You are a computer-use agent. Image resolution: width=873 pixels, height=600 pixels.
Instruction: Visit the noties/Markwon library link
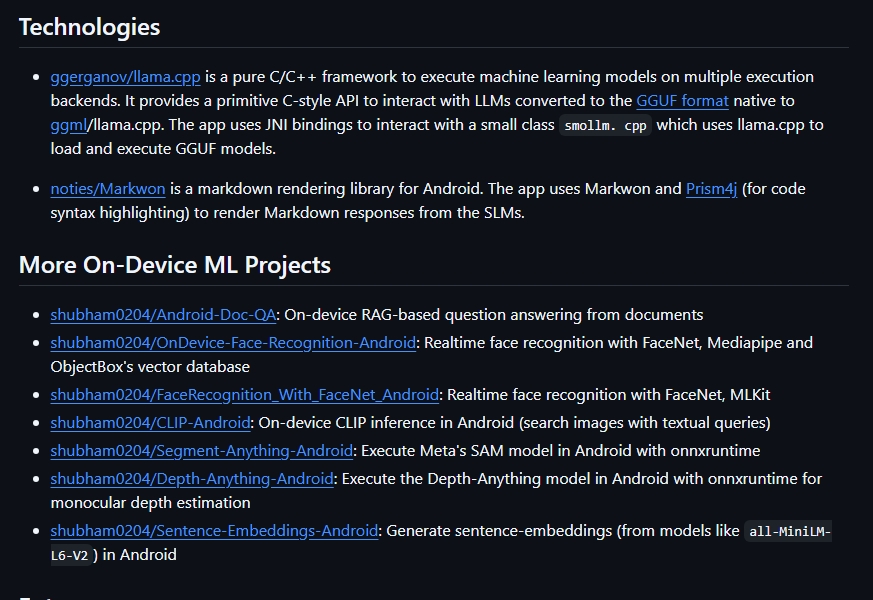coord(108,189)
